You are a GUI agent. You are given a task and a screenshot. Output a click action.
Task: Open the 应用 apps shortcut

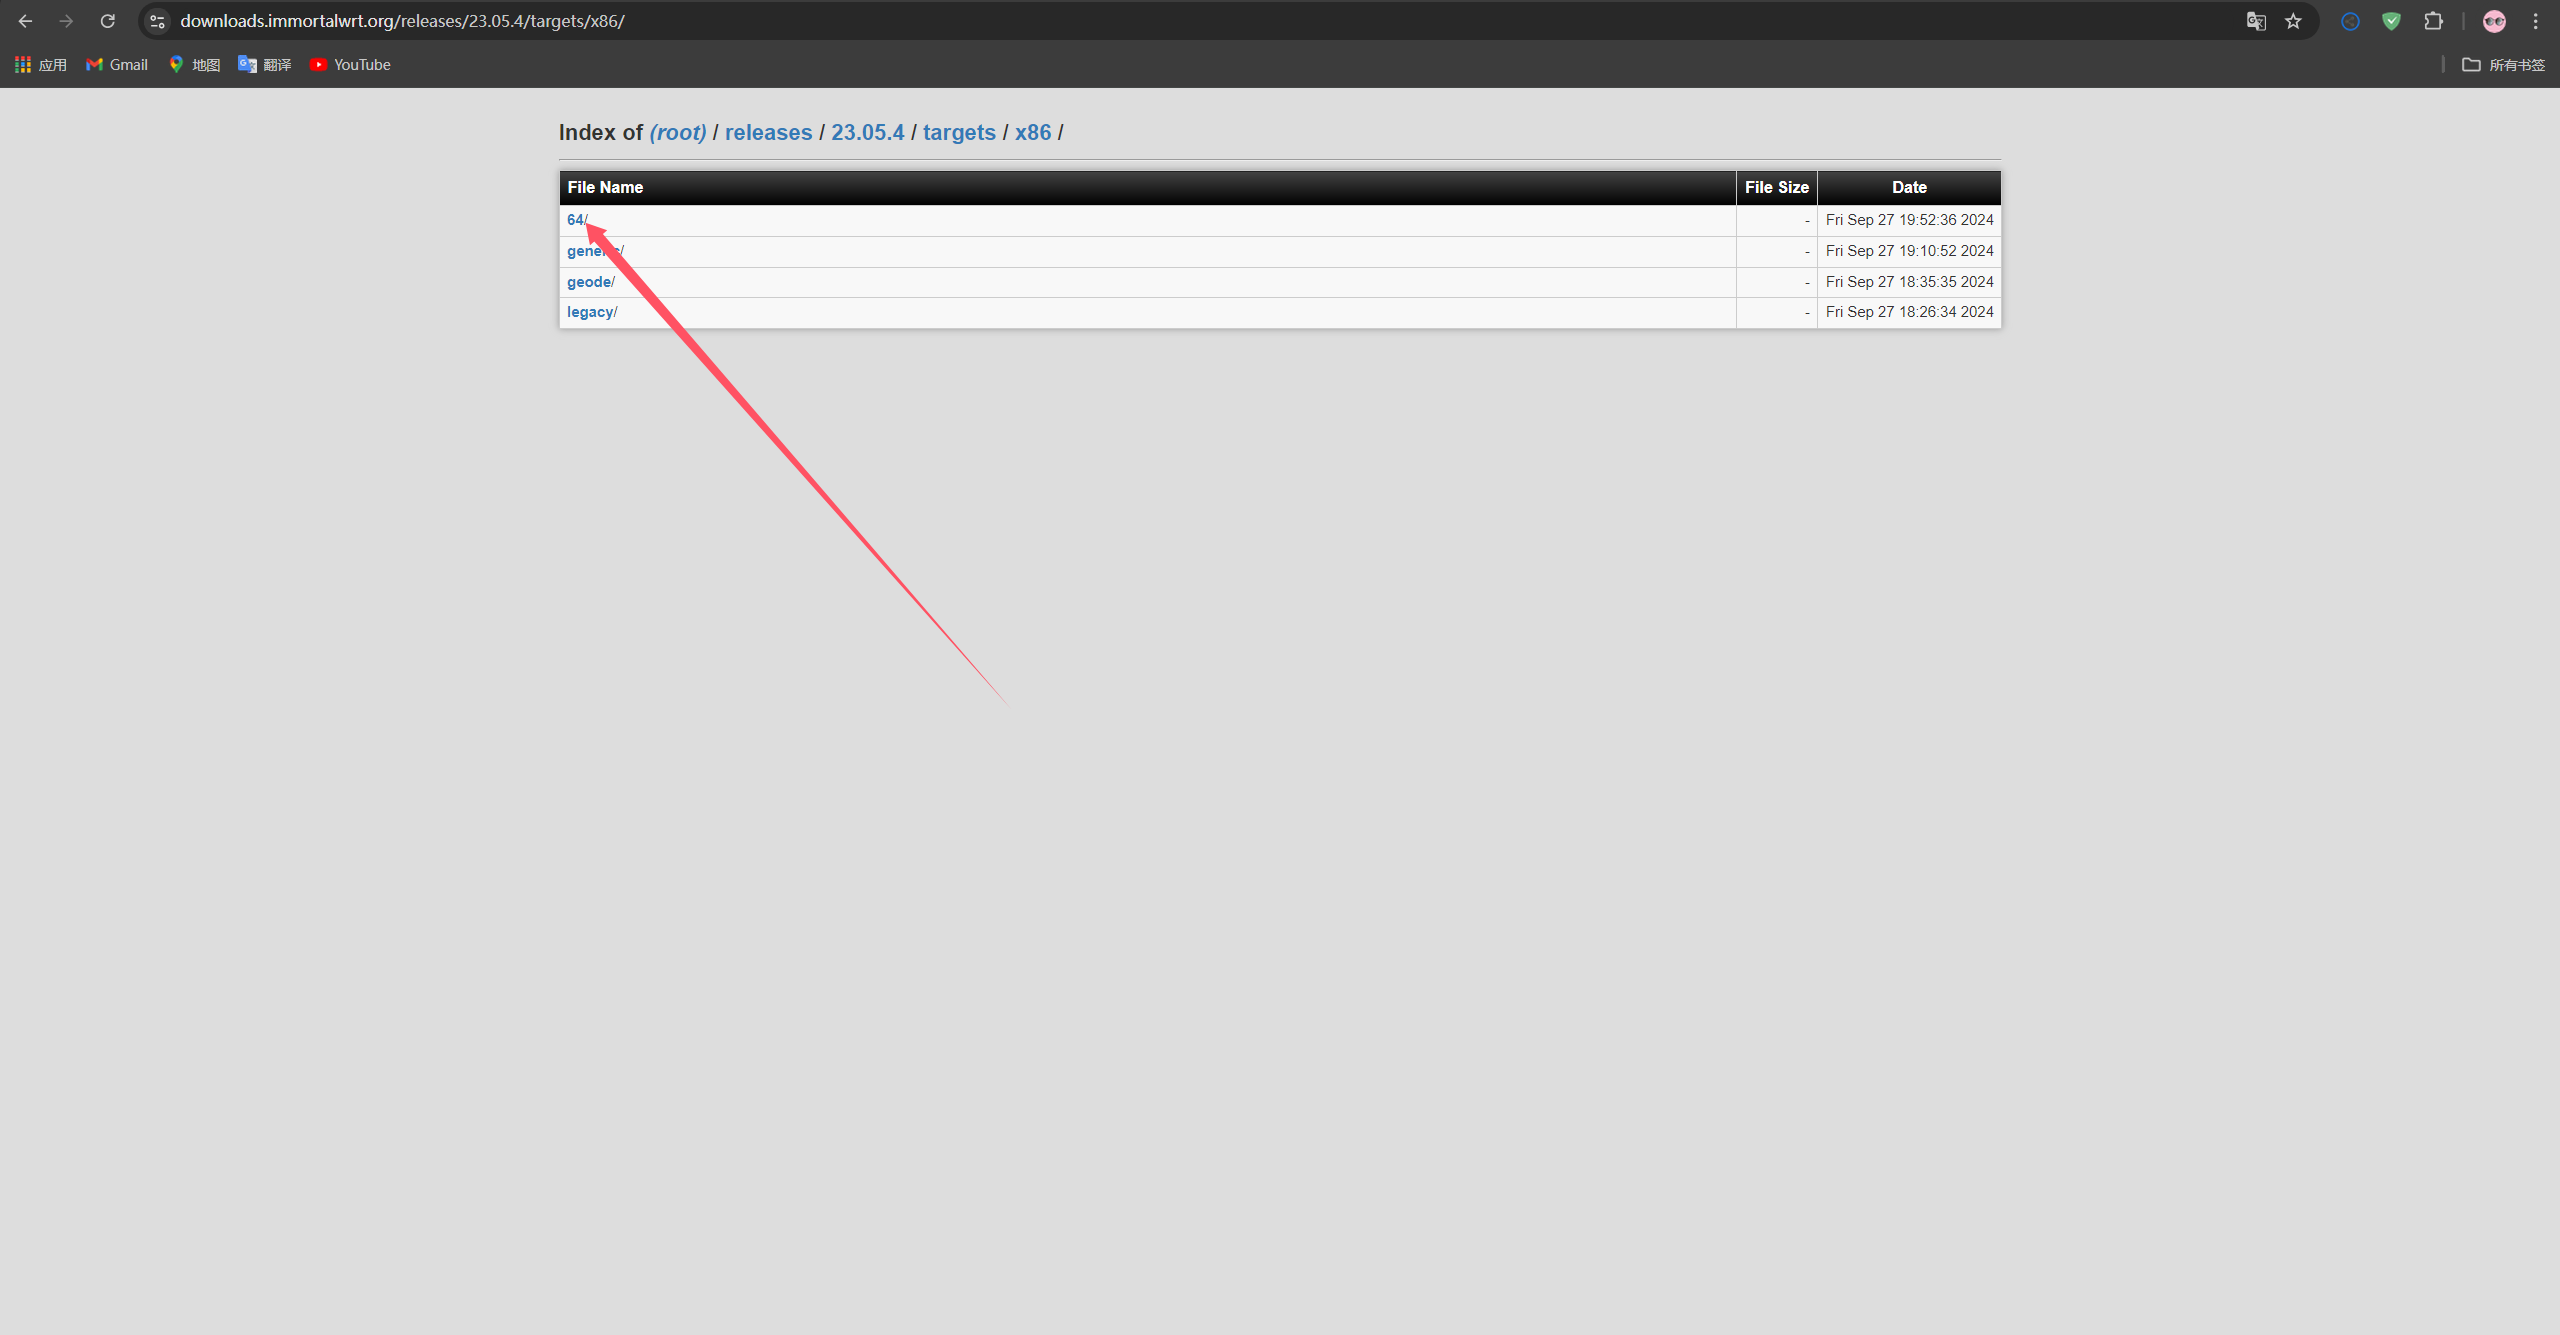[x=41, y=65]
